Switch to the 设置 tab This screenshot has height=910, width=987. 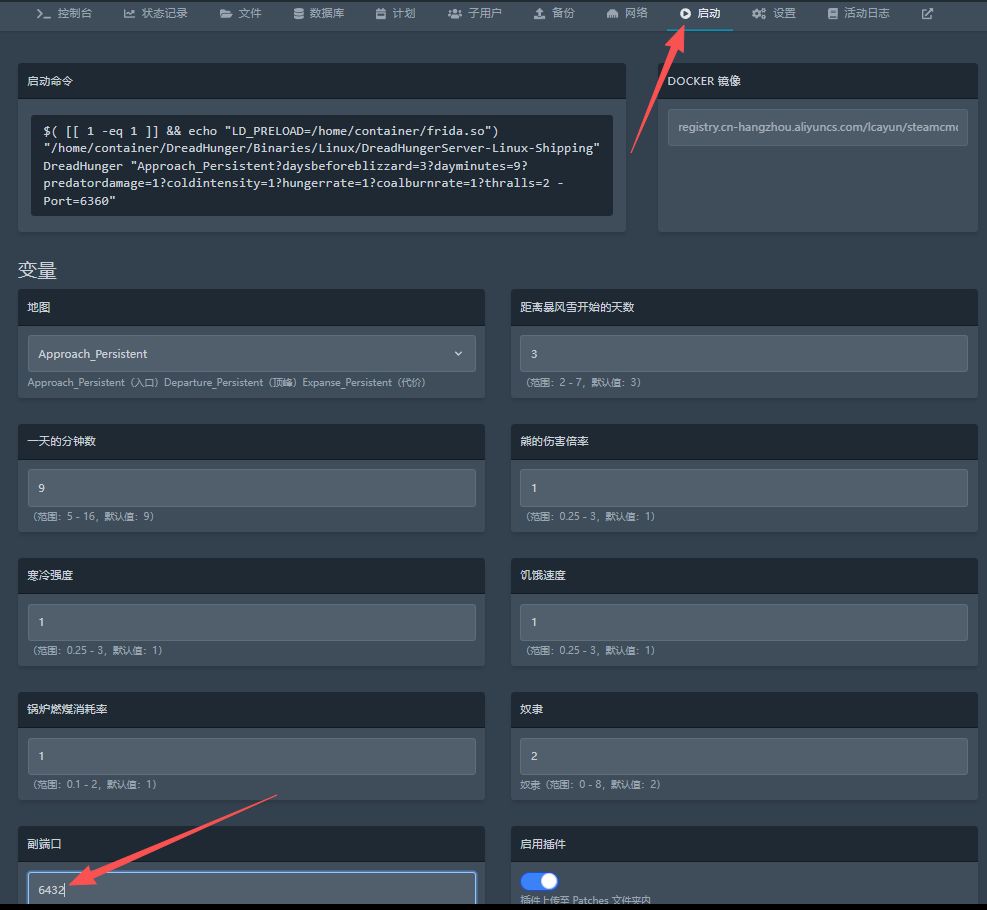pos(773,14)
